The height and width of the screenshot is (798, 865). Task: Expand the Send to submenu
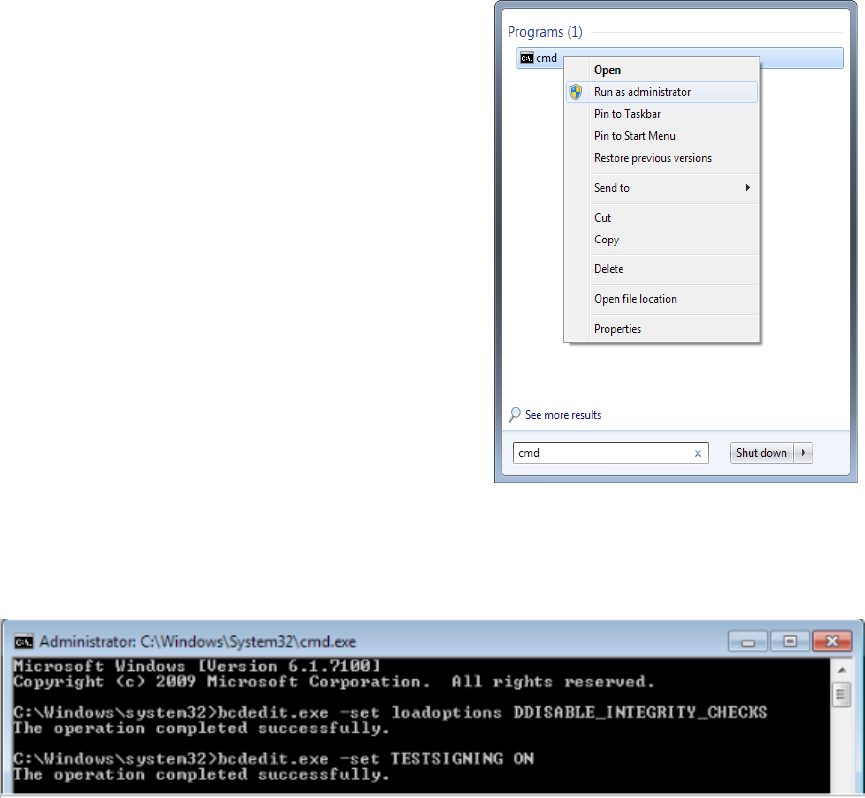[x=662, y=188]
